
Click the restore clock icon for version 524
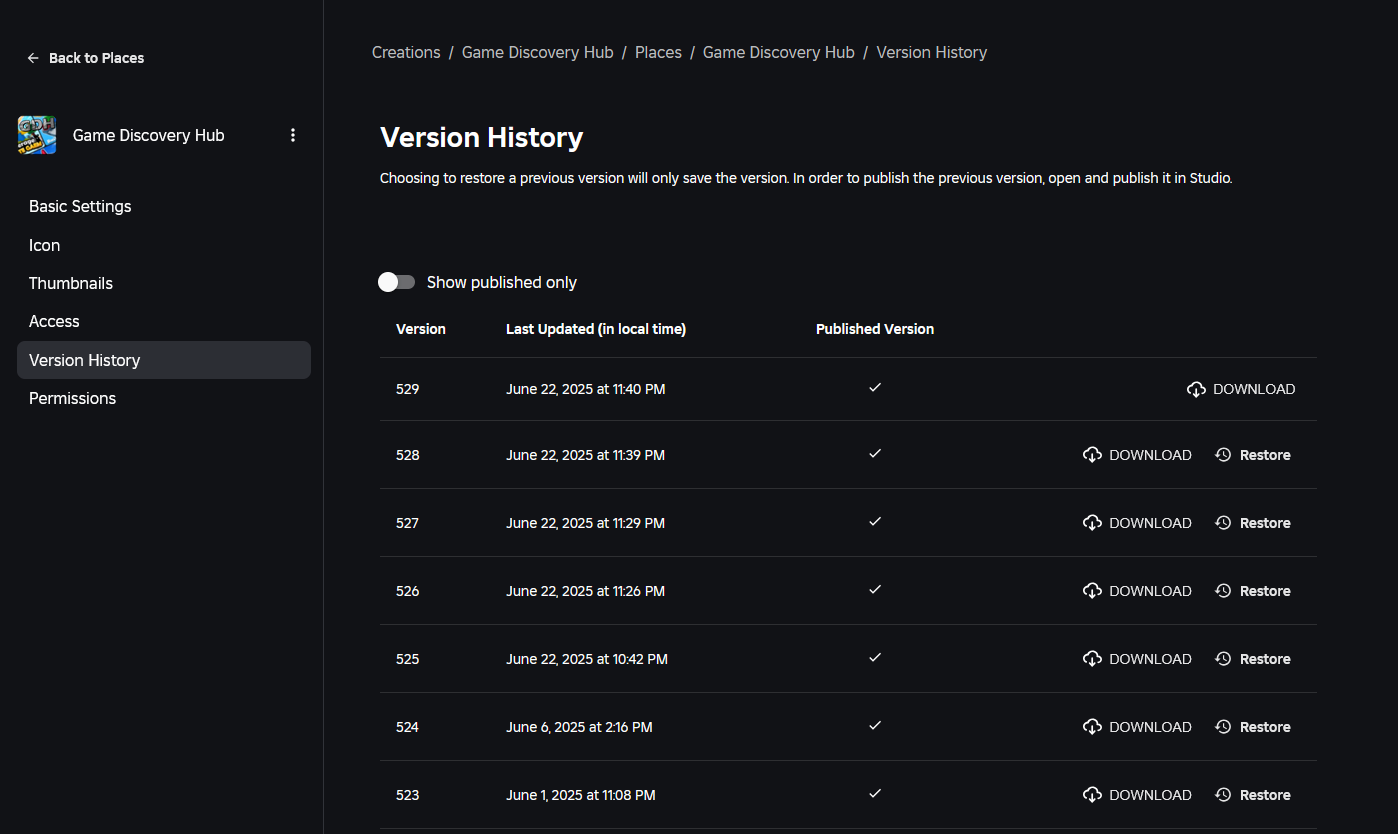tap(1223, 727)
